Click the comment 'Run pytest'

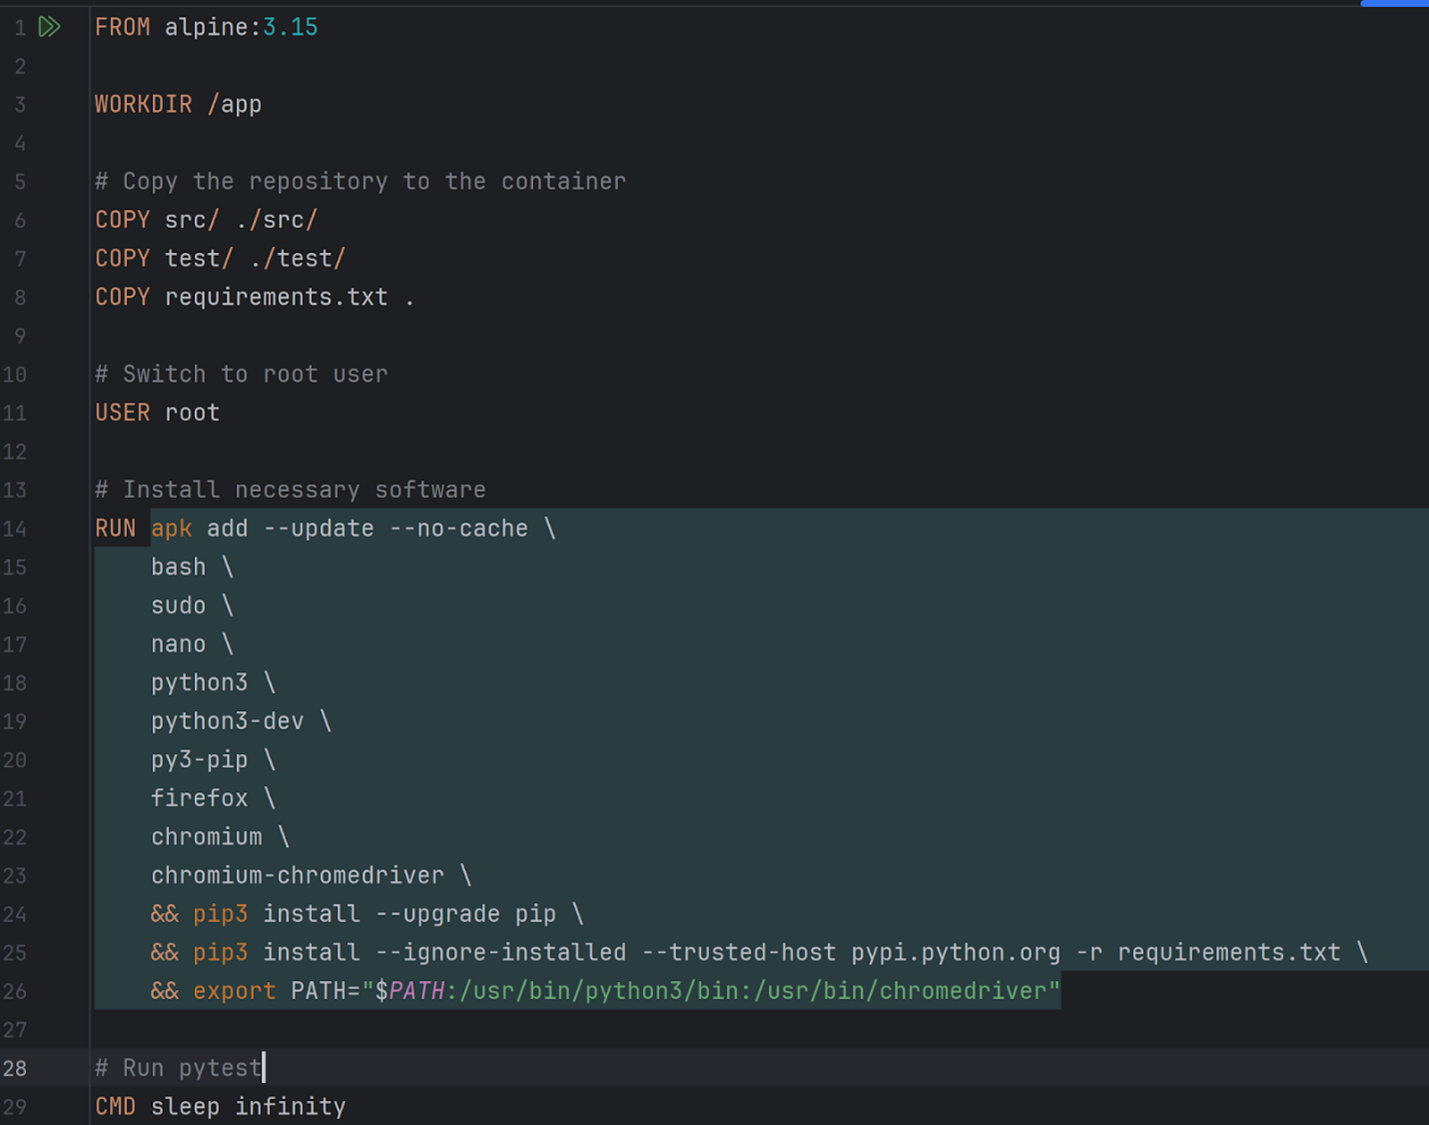[x=178, y=1068]
